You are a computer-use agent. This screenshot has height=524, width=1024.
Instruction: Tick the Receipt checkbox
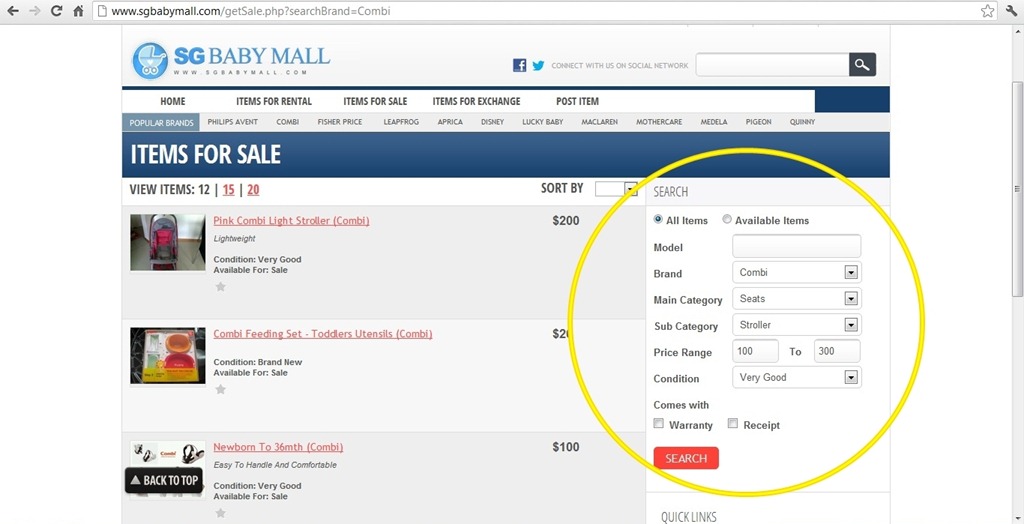(733, 424)
